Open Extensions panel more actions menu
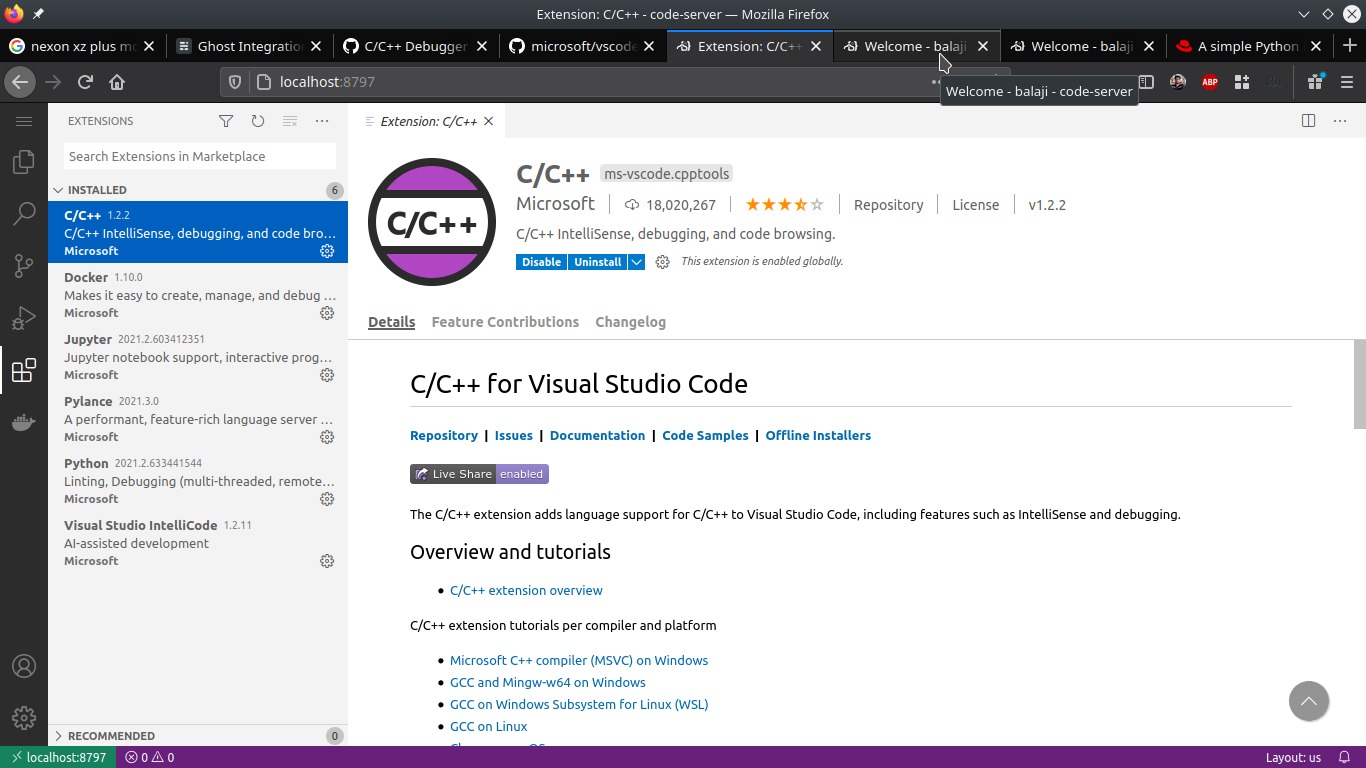 coord(322,121)
